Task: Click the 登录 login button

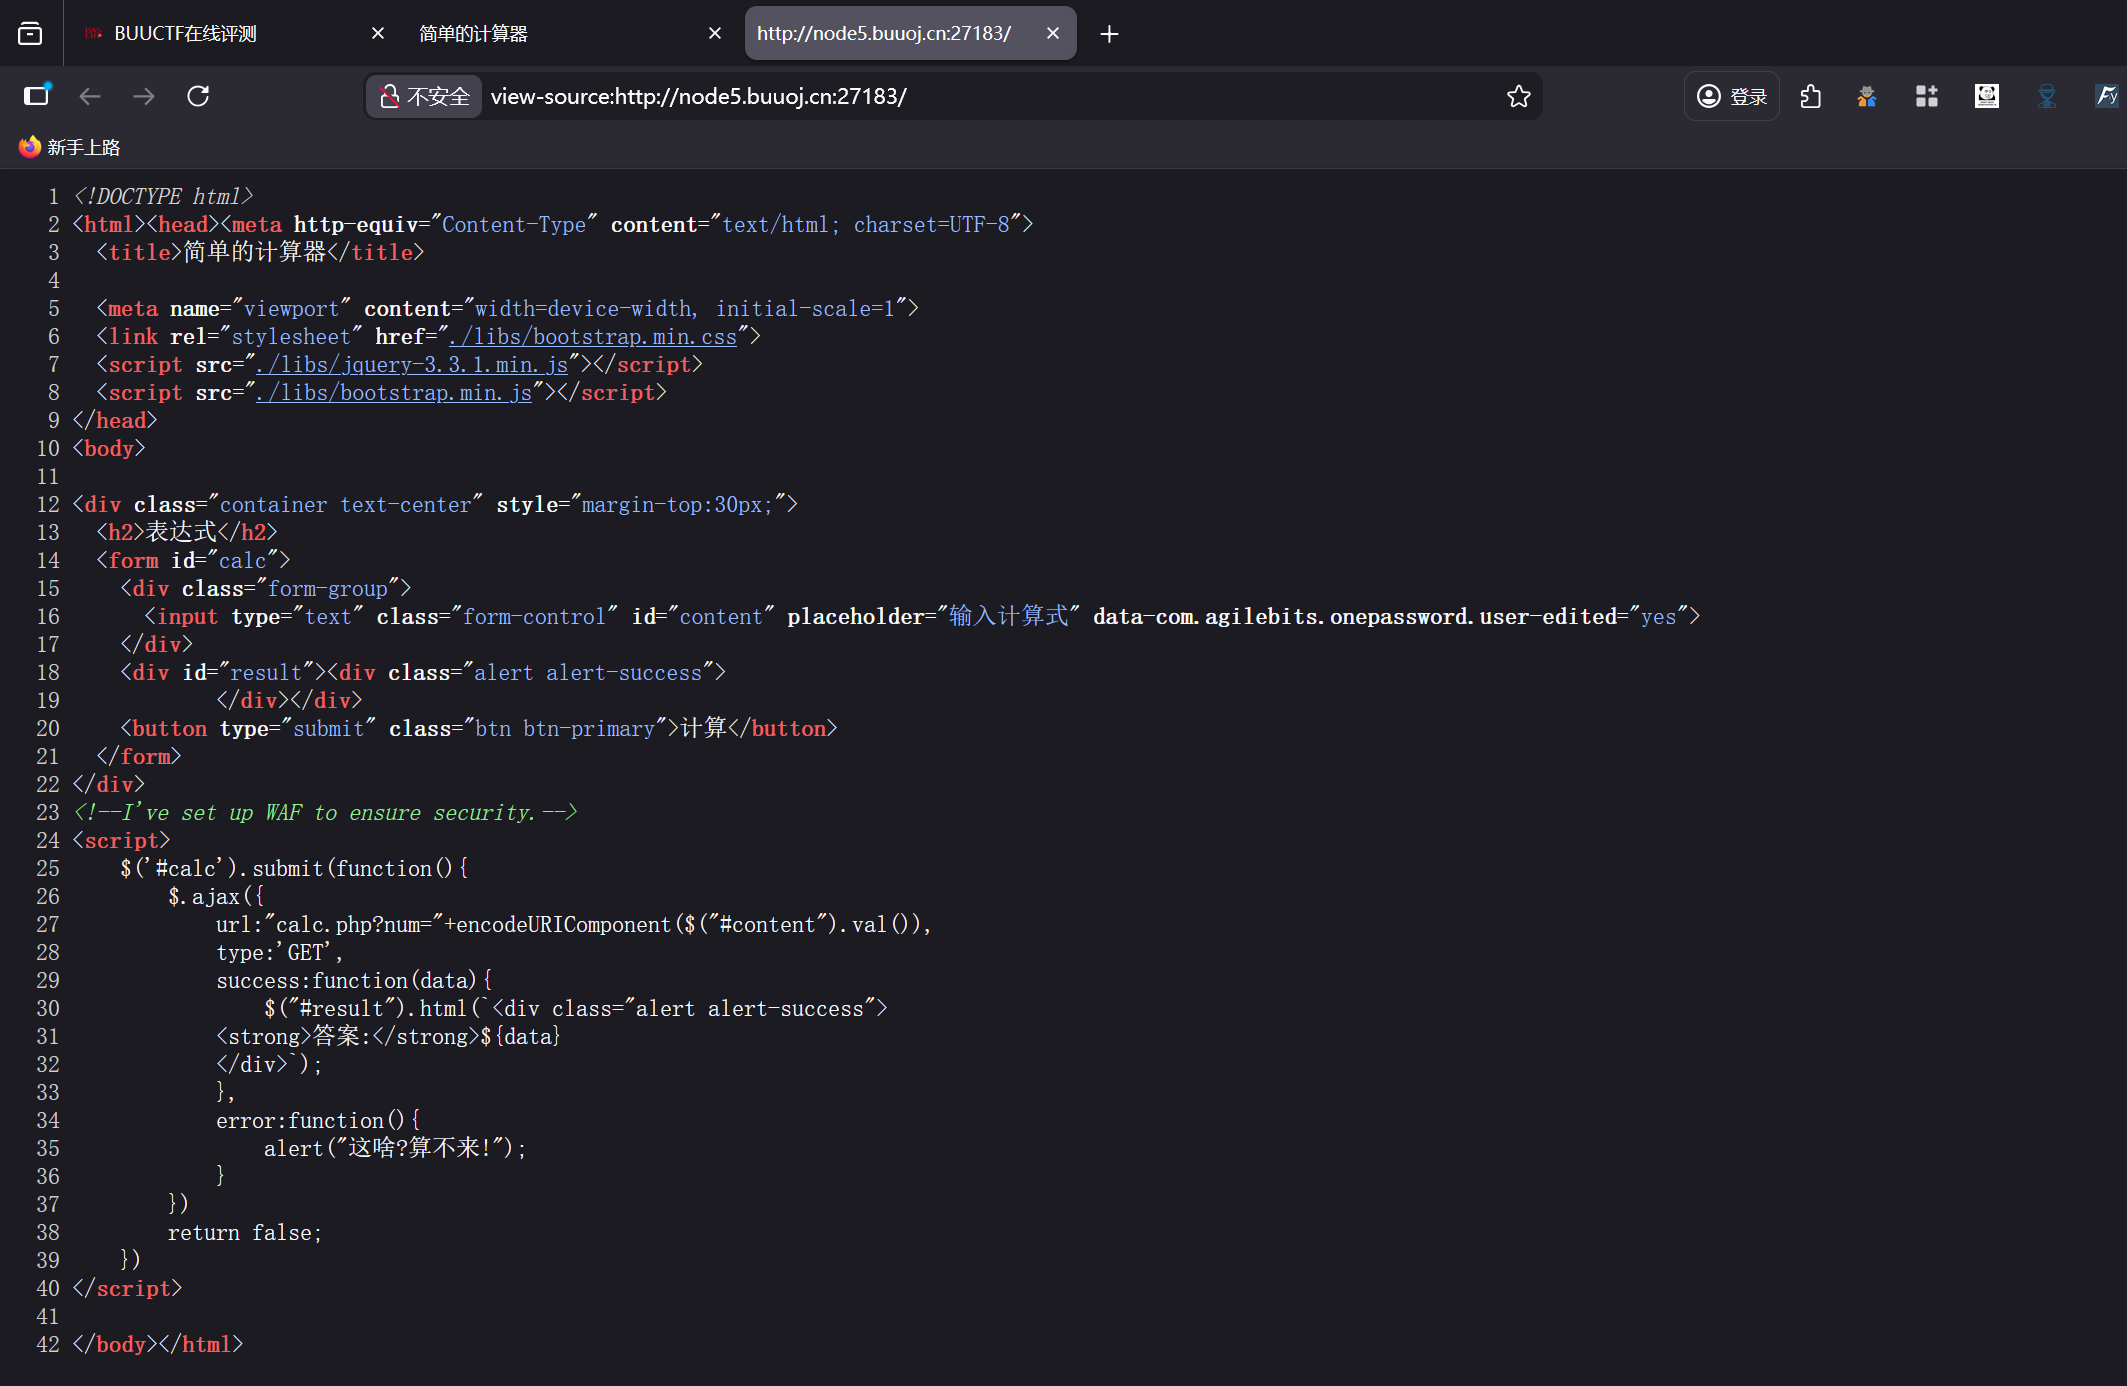Action: click(1732, 96)
